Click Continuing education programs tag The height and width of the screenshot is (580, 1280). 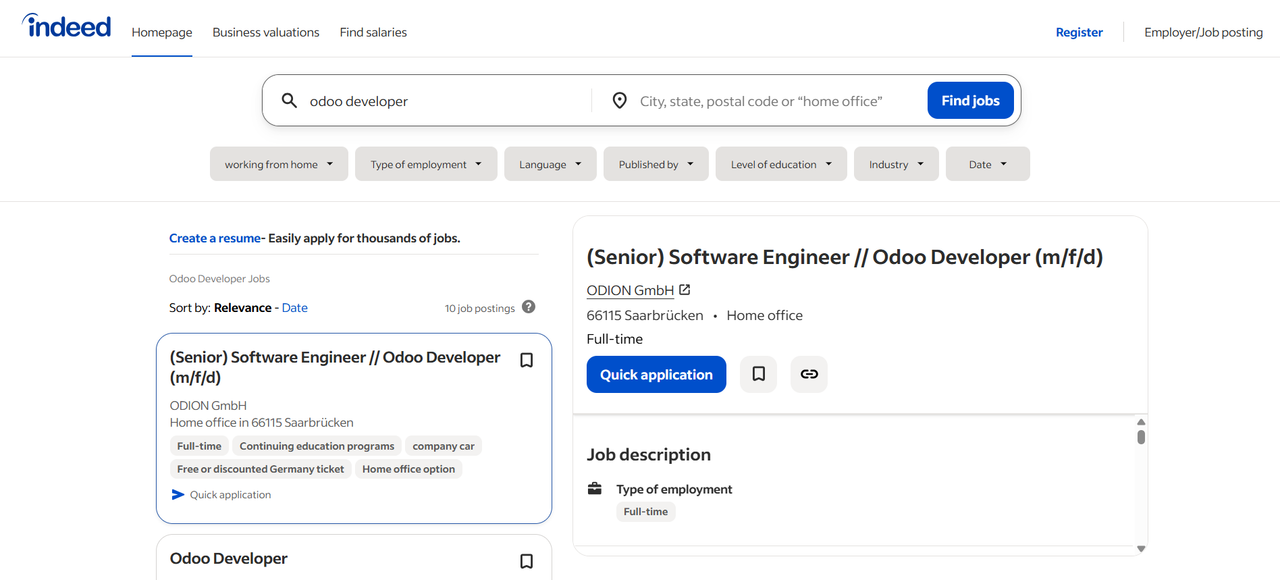[x=317, y=446]
